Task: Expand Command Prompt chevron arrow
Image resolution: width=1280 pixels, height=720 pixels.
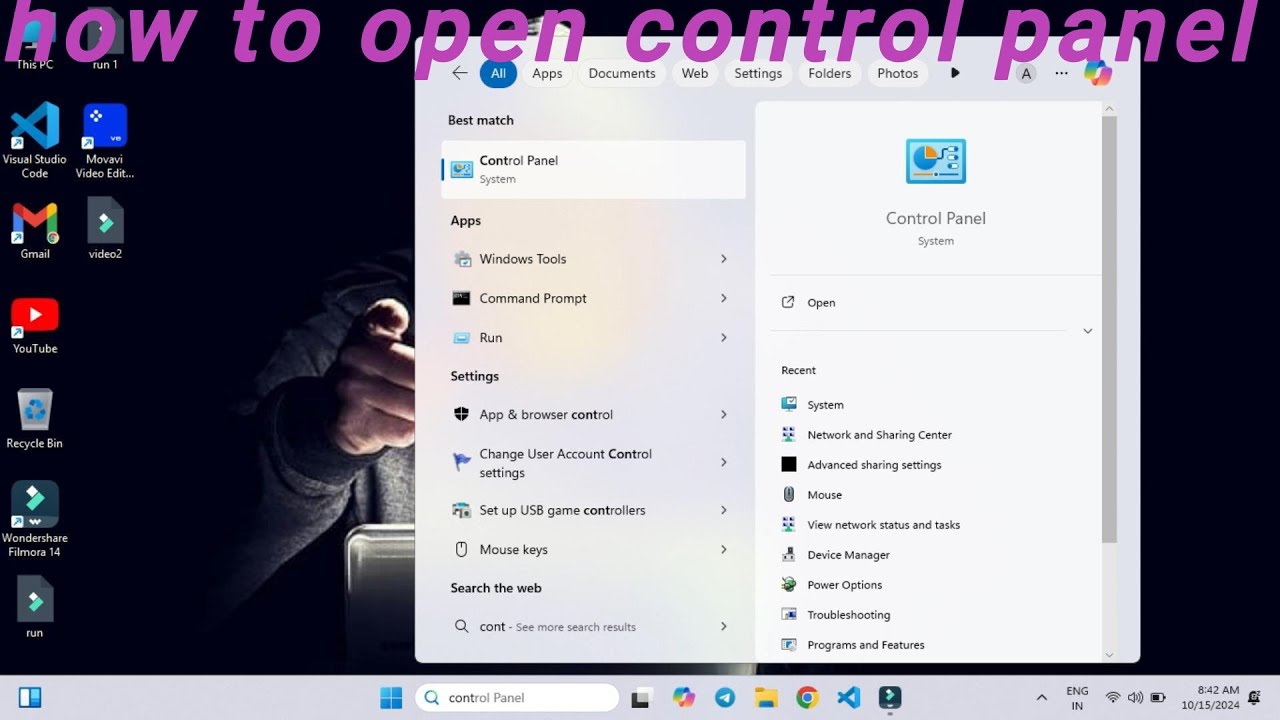Action: [x=723, y=298]
